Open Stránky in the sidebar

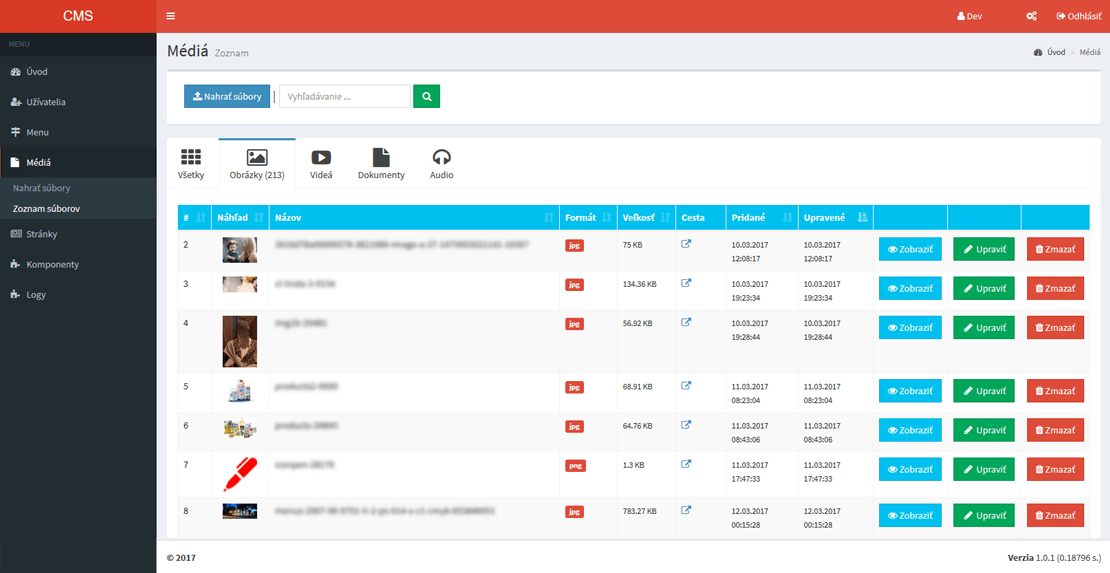point(78,234)
